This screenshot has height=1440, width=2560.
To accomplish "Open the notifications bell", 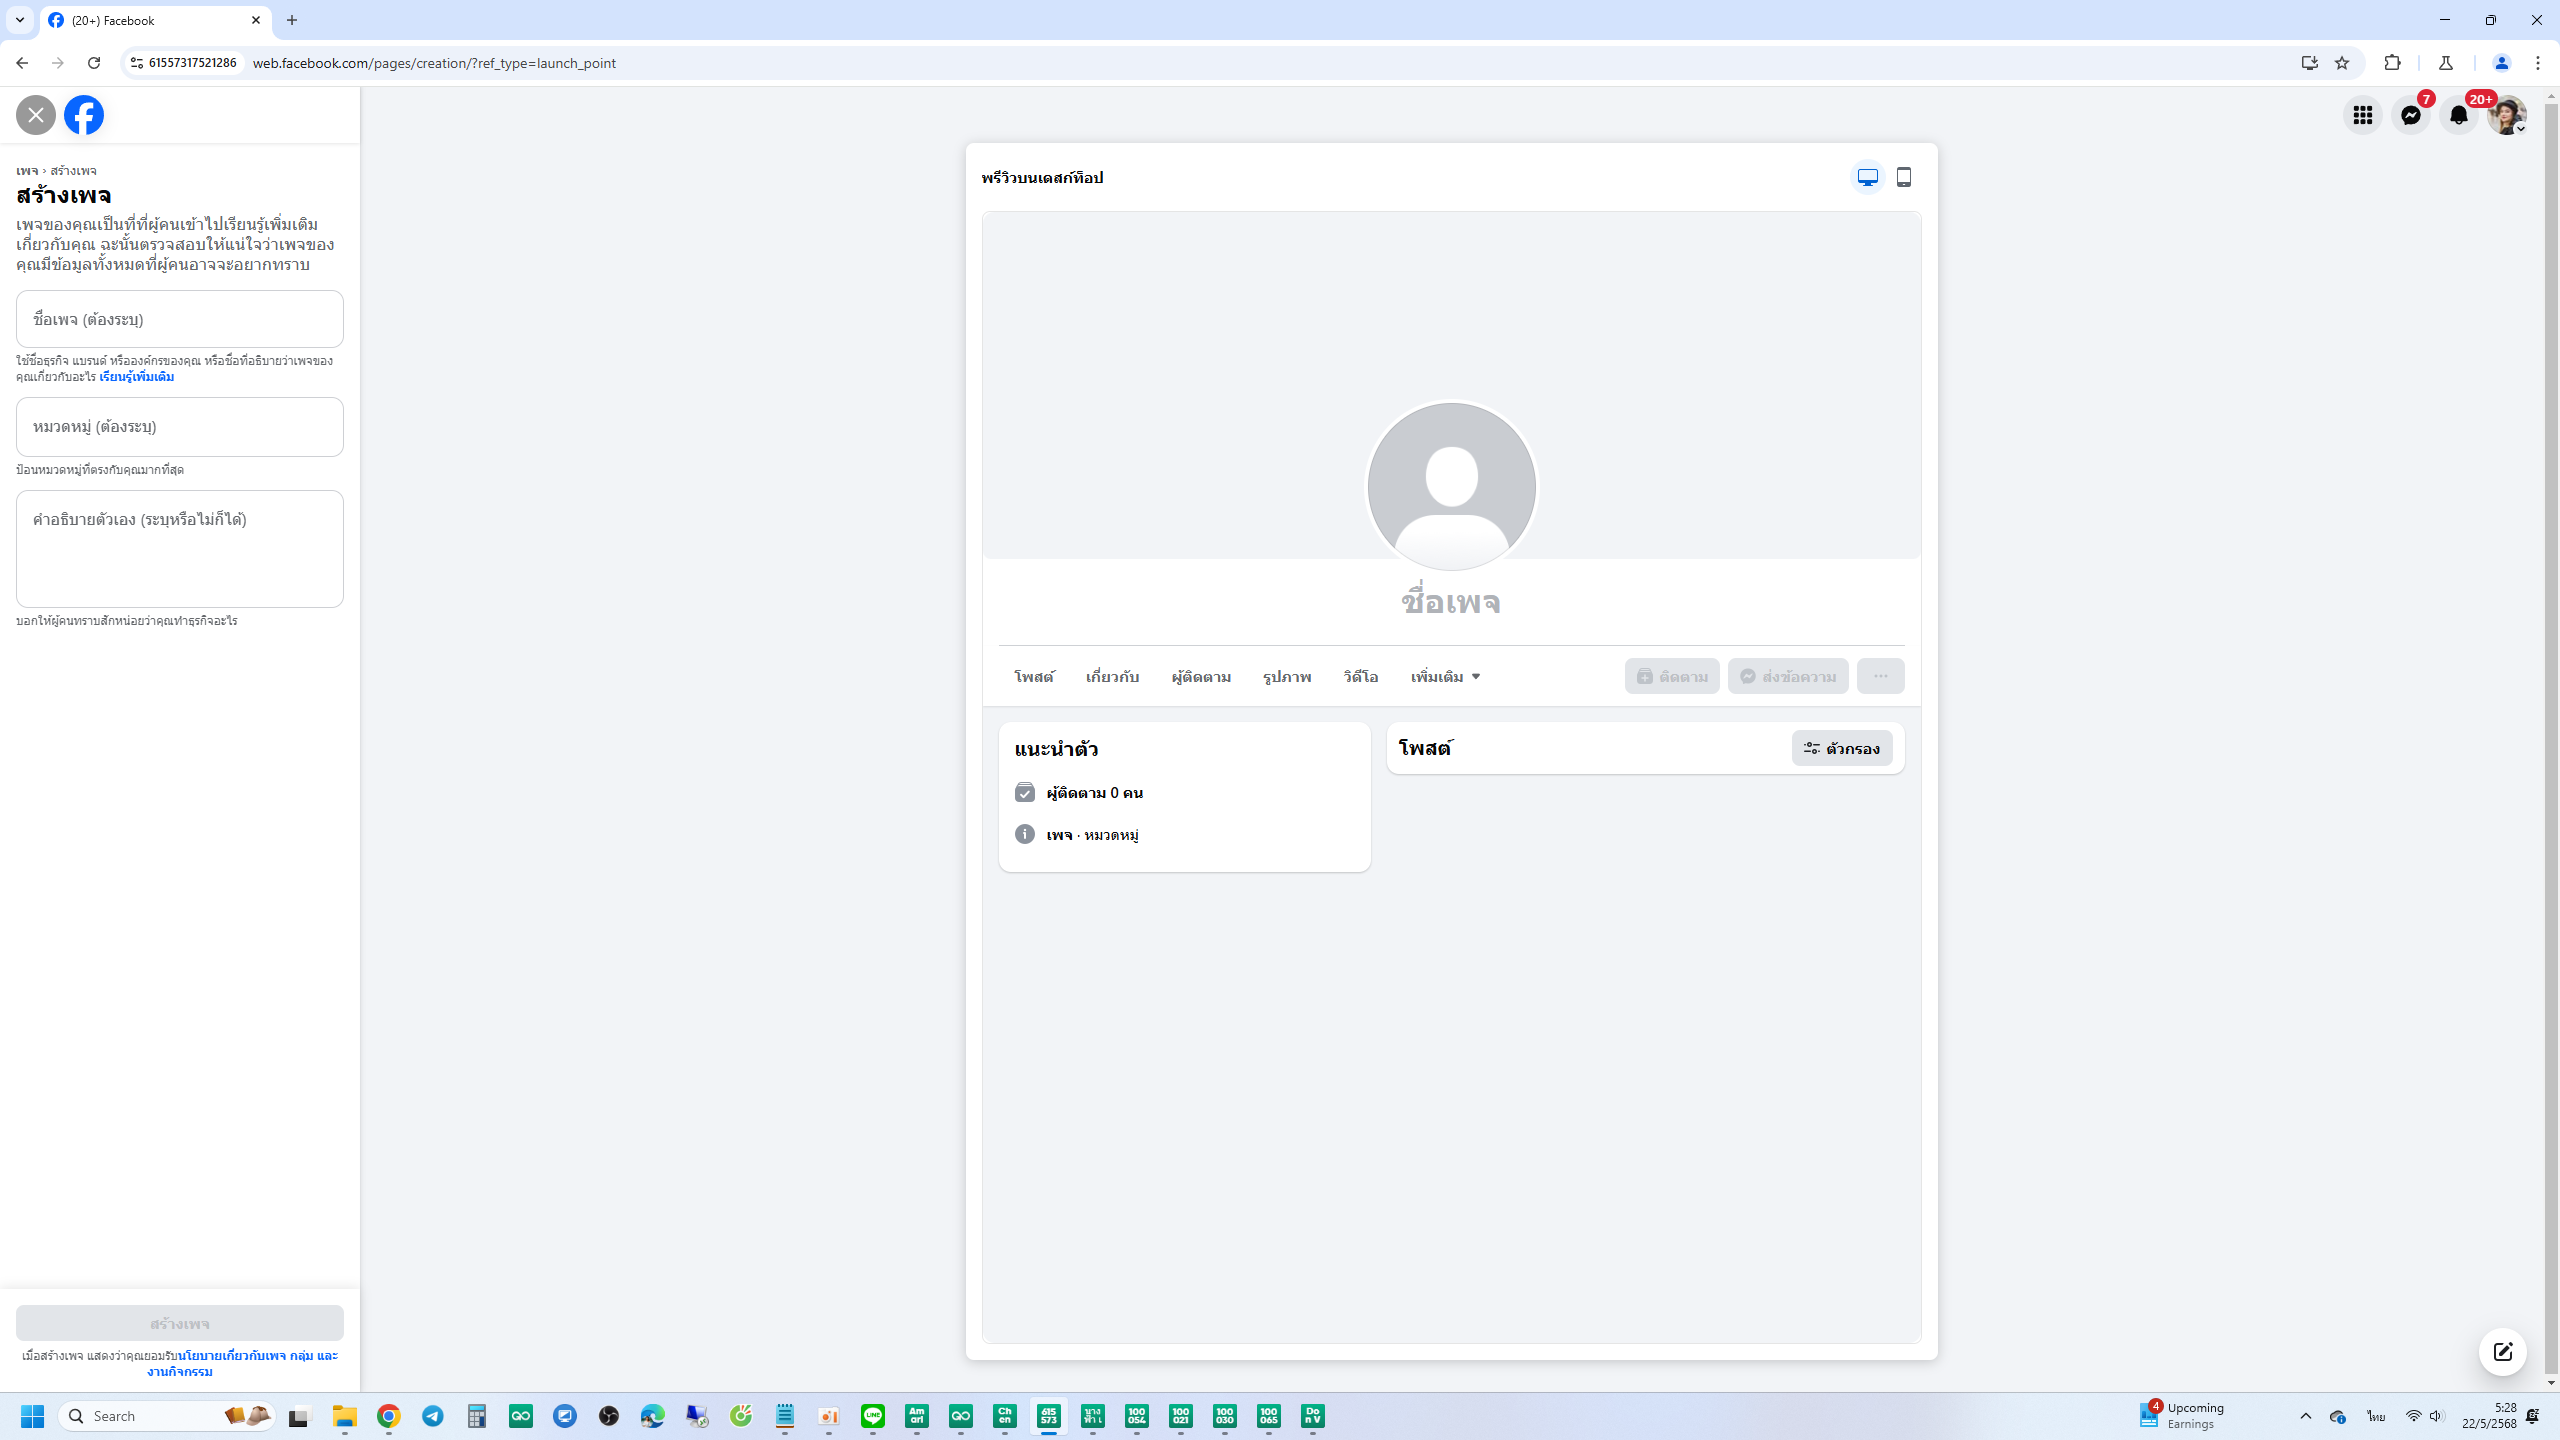I will pyautogui.click(x=2458, y=115).
